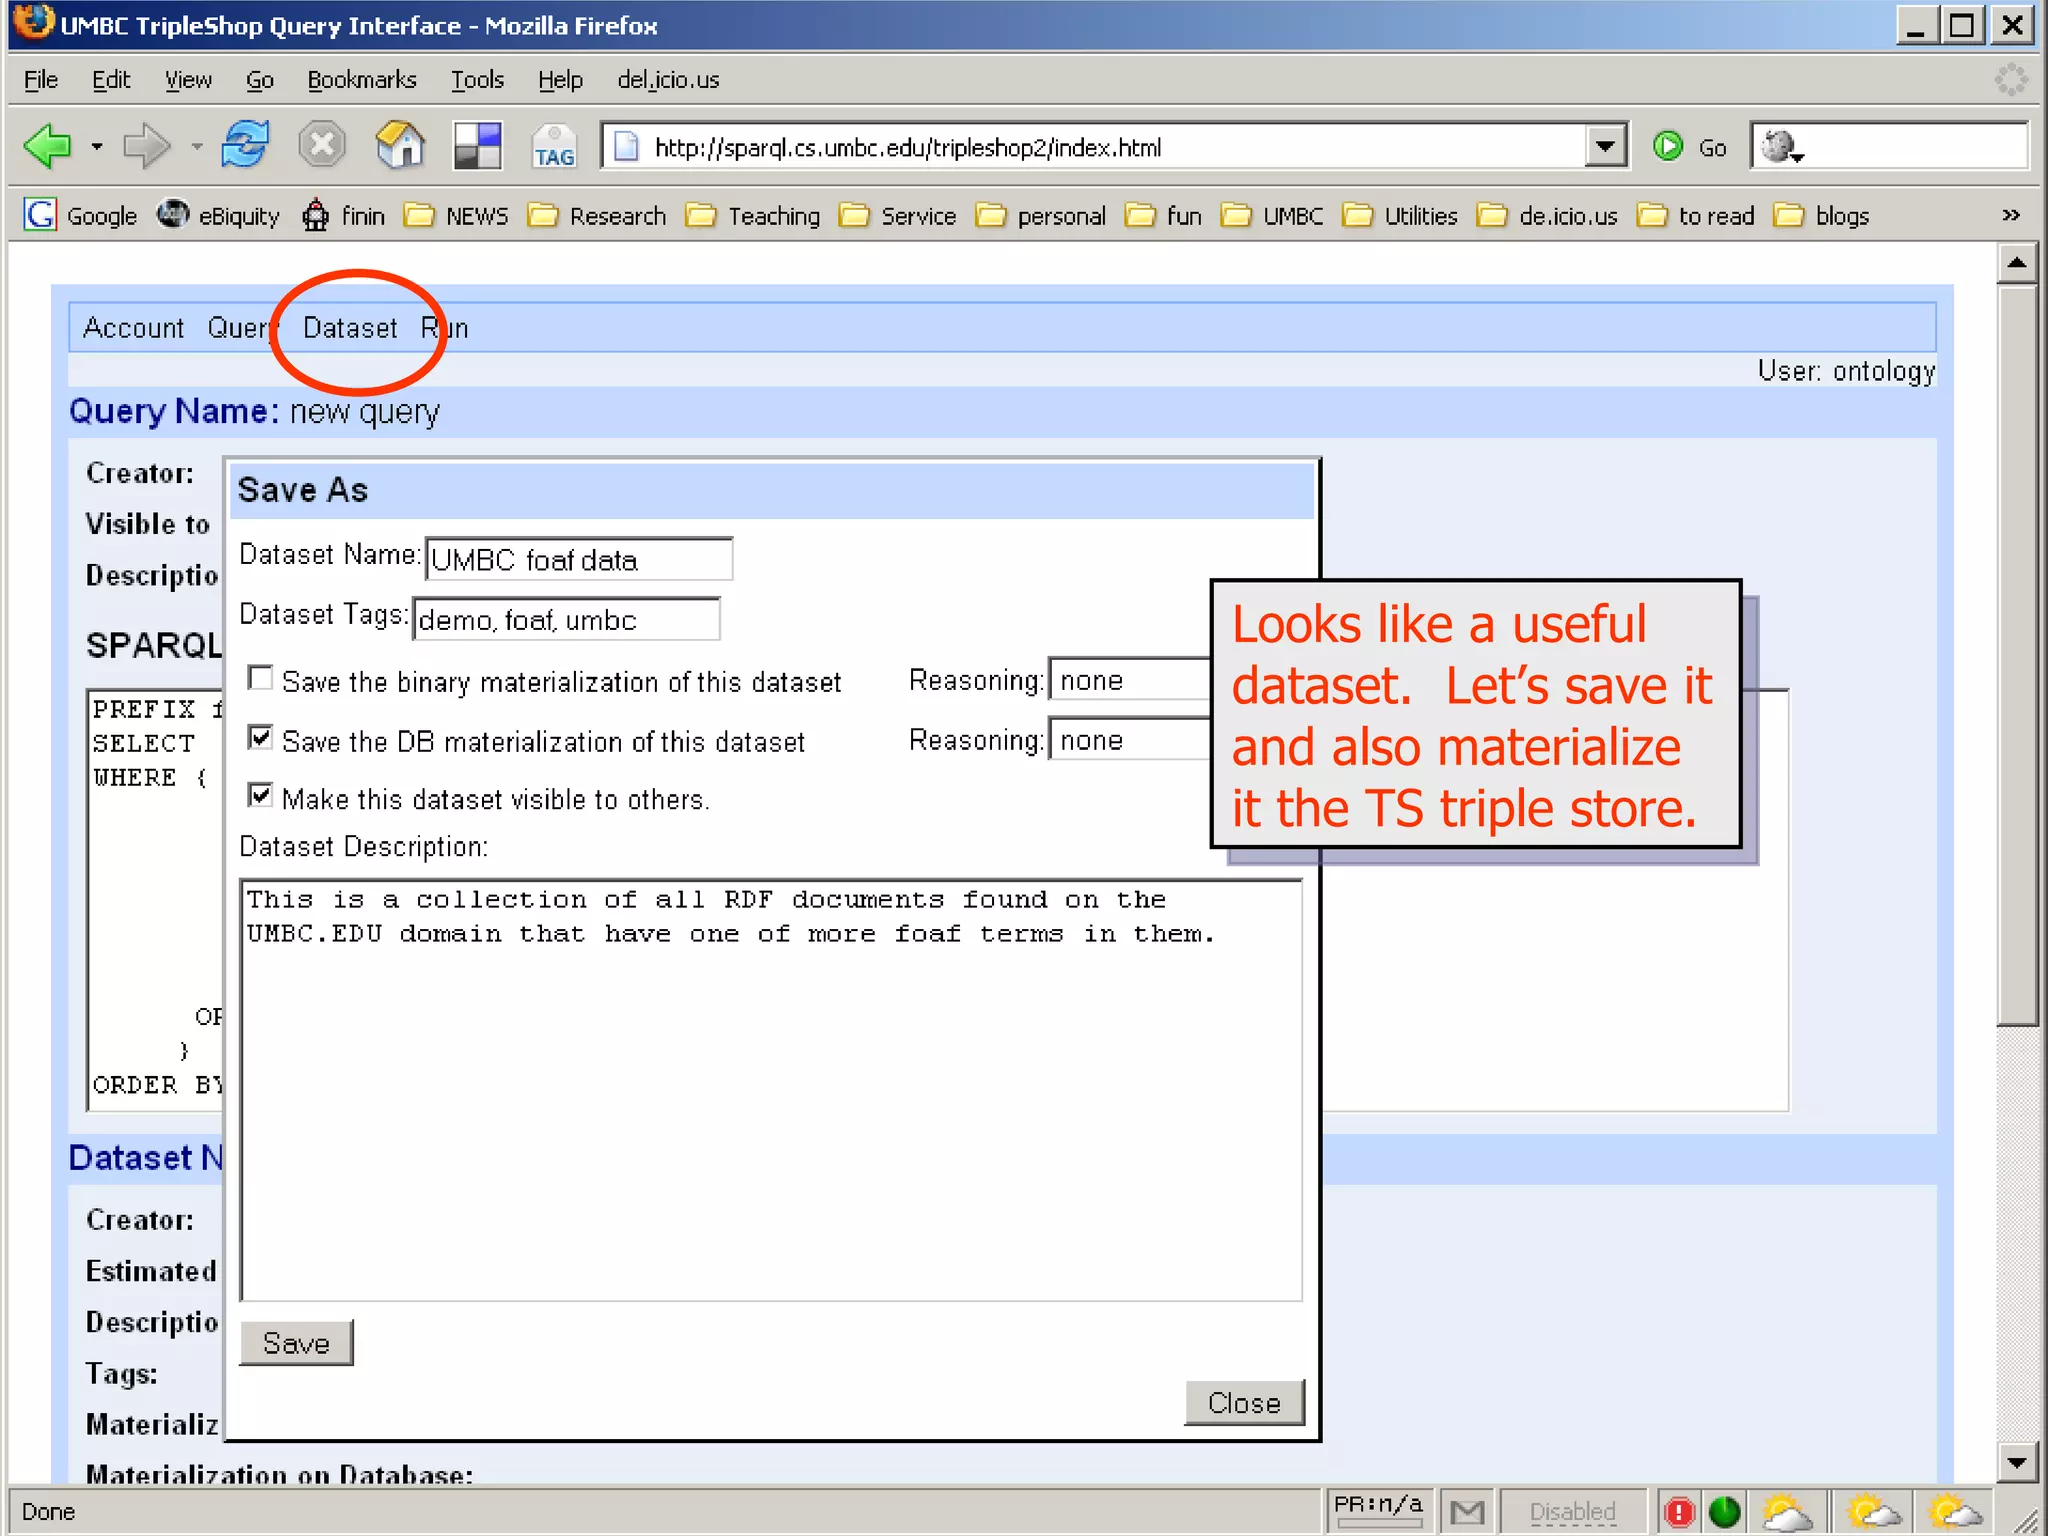Click the green Go button icon

(x=1668, y=147)
